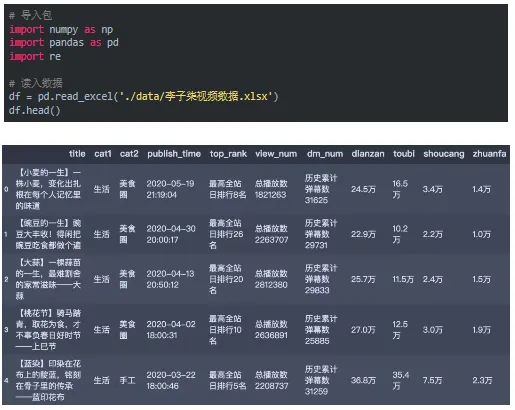515x410 pixels.
Task: Click publish time '2020-05-19 21:19:04'
Action: [170, 189]
